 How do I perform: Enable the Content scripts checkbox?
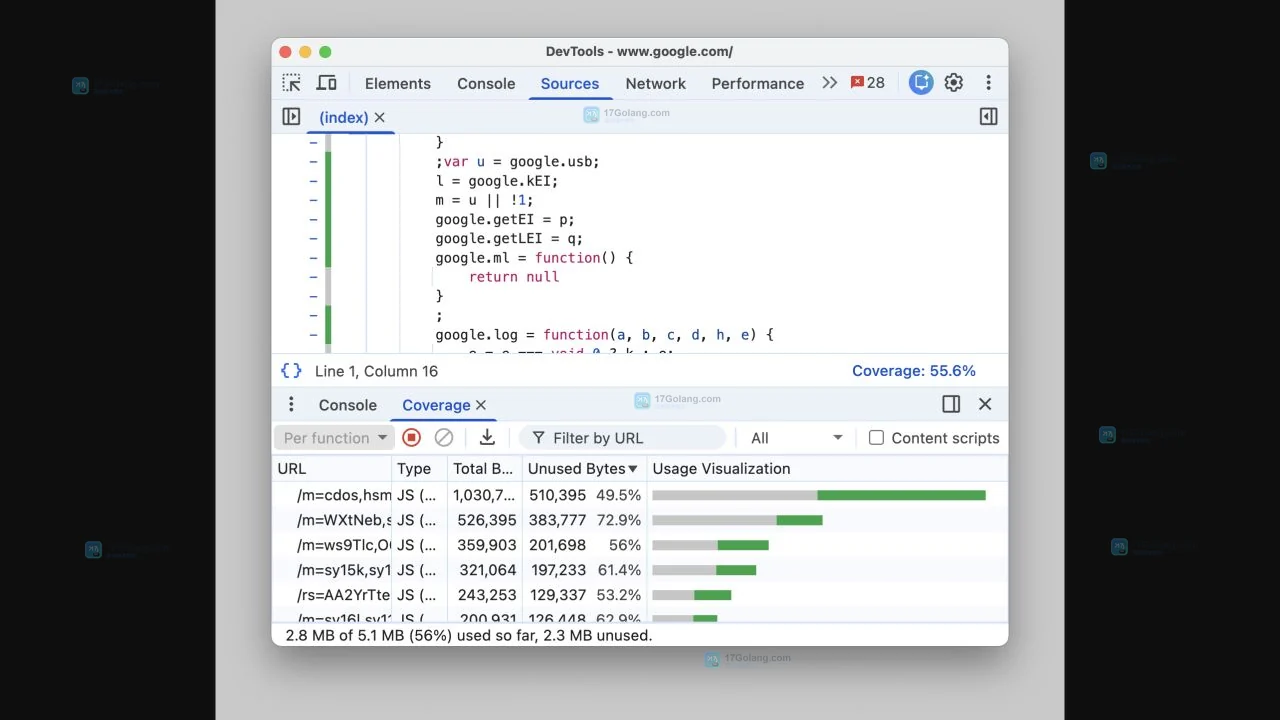point(876,438)
